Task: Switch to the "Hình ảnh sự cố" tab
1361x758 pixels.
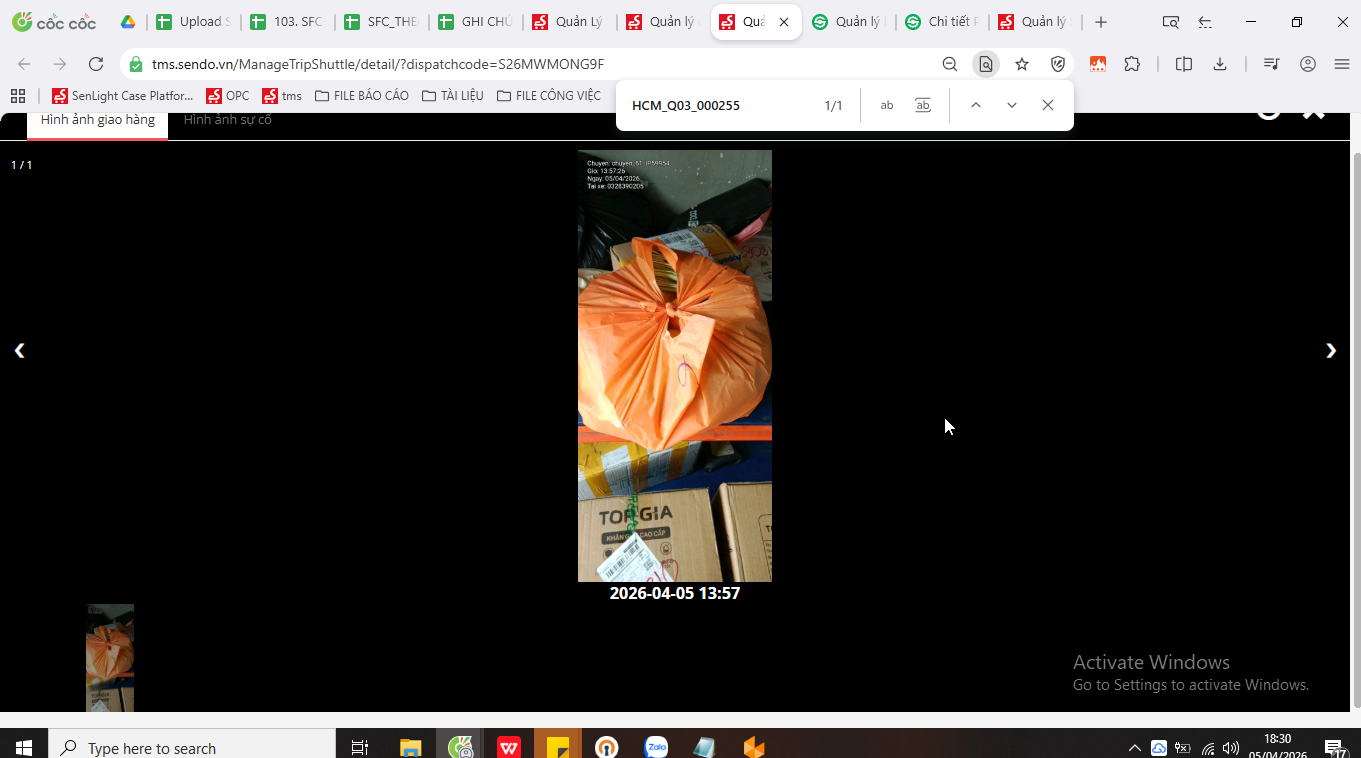Action: [227, 120]
